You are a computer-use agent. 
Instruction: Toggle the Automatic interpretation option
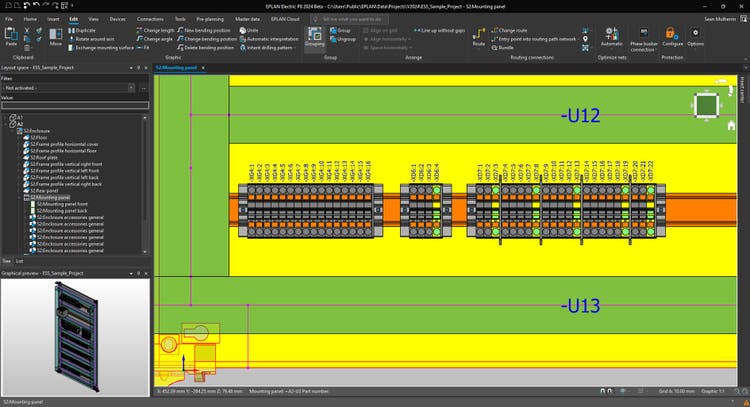272,39
